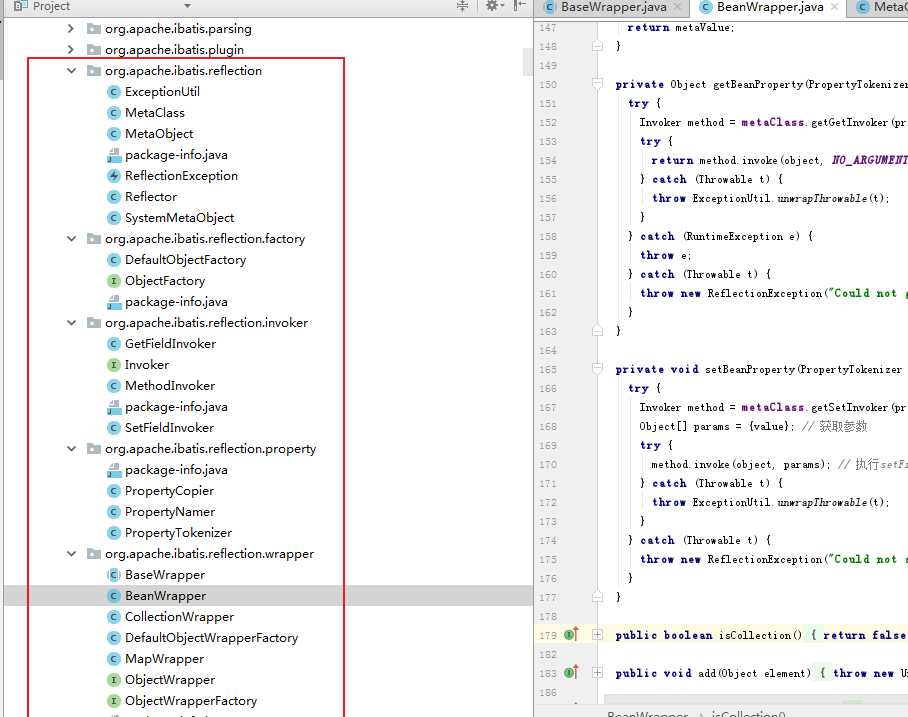Click line number 158 in gutter
This screenshot has width=908, height=717.
[x=548, y=236]
